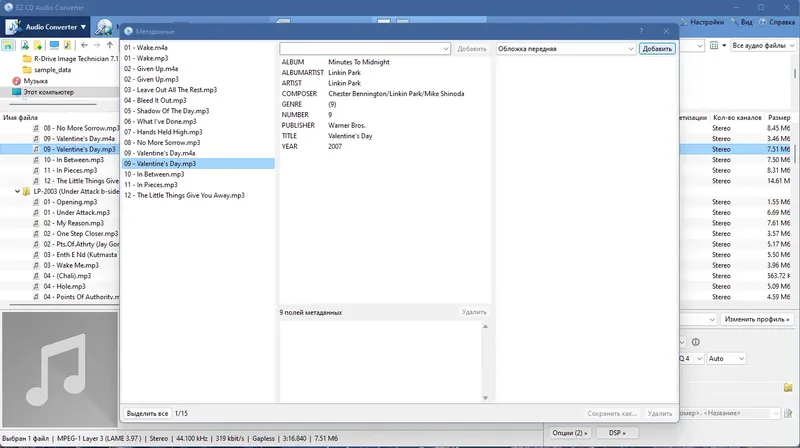Click the encoder info circle icon
Screen dimensions: 800x448
tap(695, 342)
